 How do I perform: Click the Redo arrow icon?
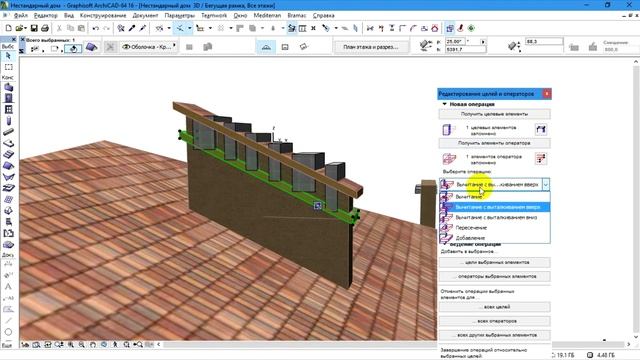pos(107,28)
